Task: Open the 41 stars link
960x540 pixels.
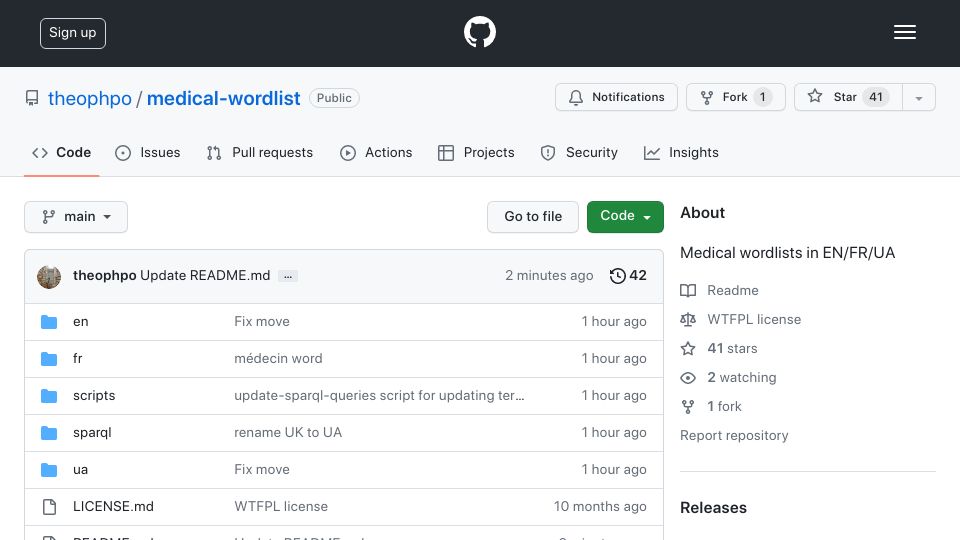Action: (x=732, y=348)
